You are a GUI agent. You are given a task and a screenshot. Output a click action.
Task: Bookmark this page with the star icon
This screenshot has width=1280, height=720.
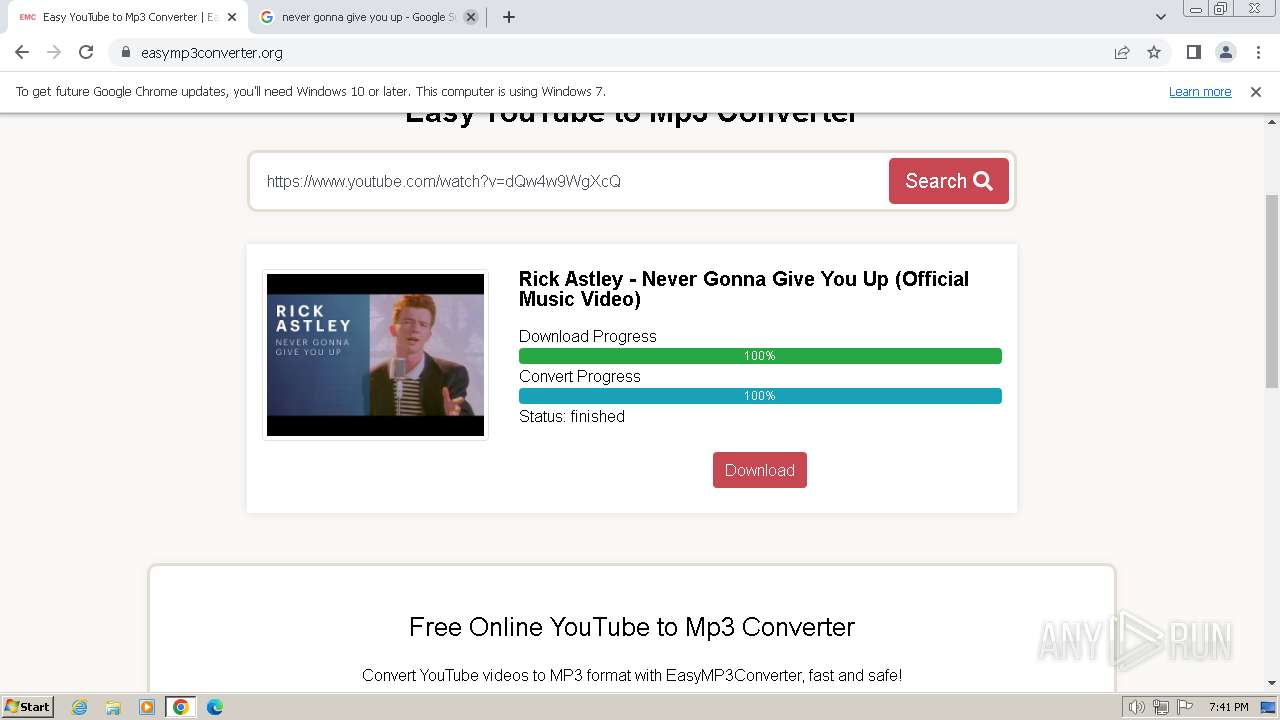pyautogui.click(x=1154, y=52)
